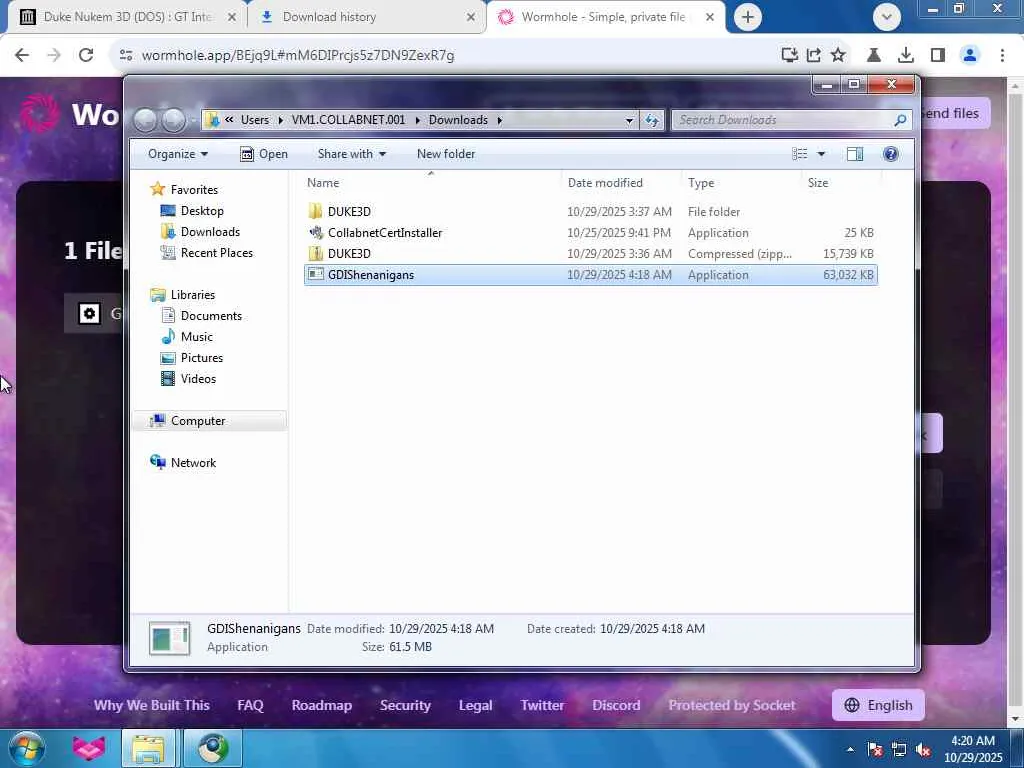
Task: Switch to the Download history tab
Action: pos(367,17)
